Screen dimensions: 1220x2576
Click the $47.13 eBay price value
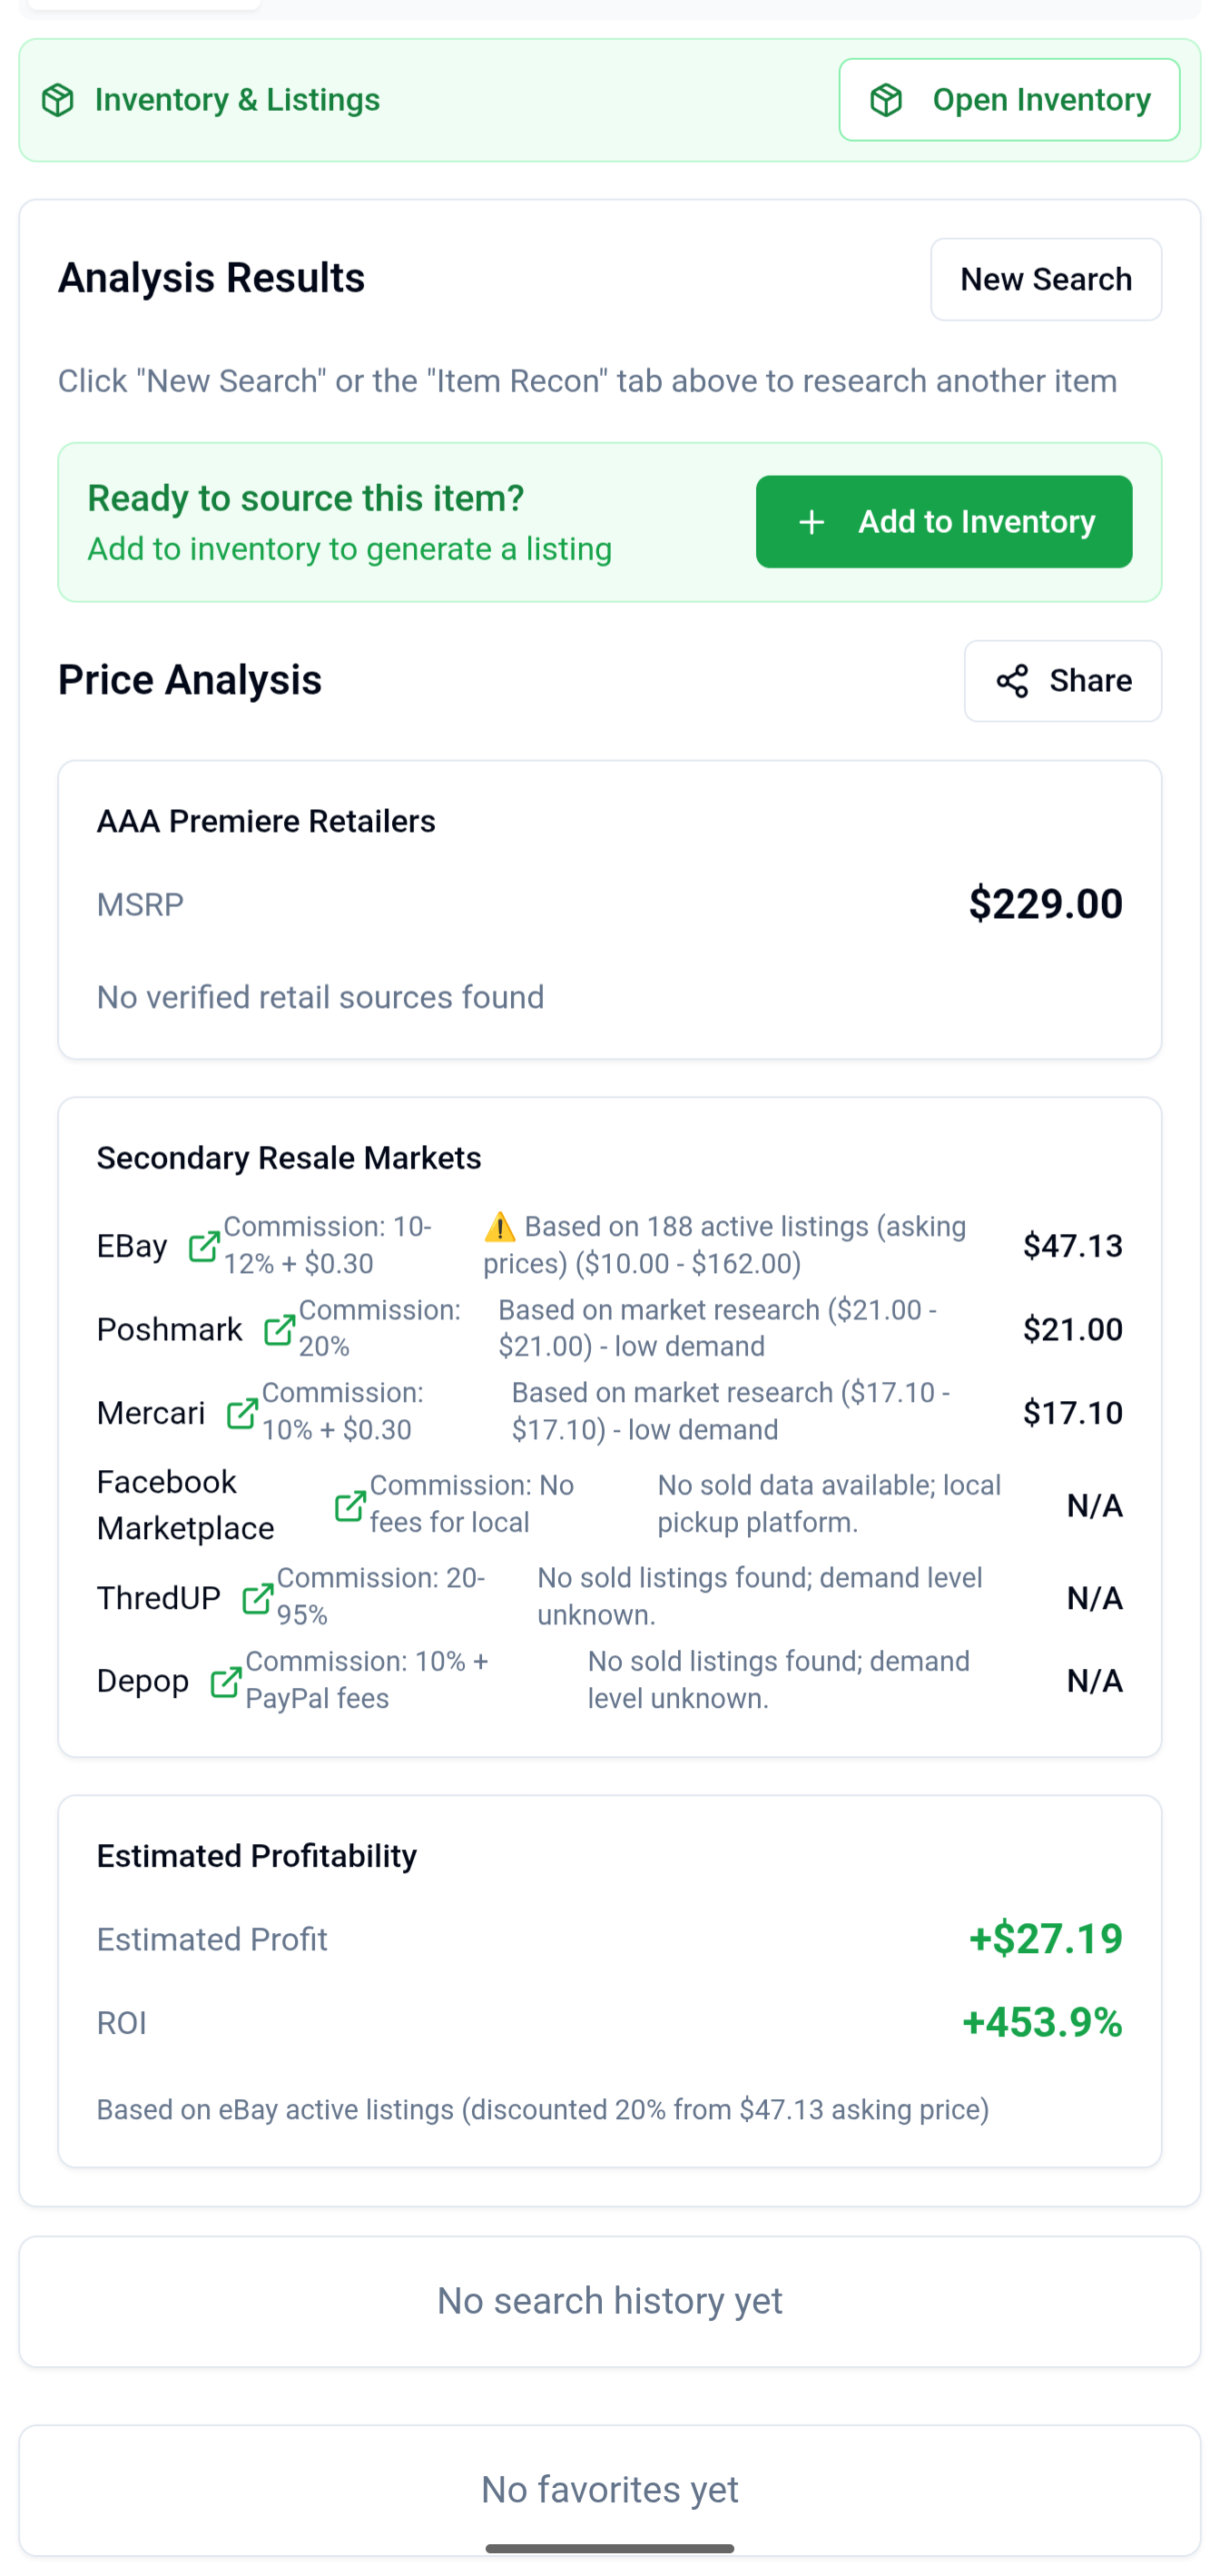(1073, 1246)
